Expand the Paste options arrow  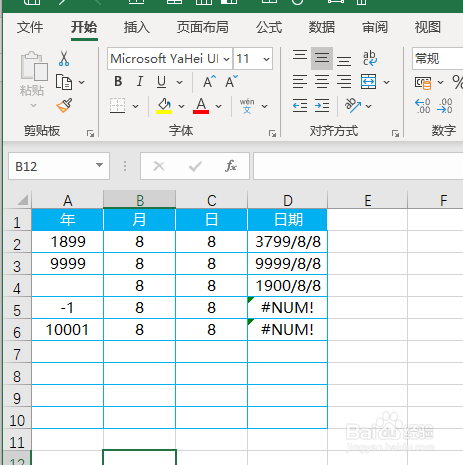click(33, 106)
